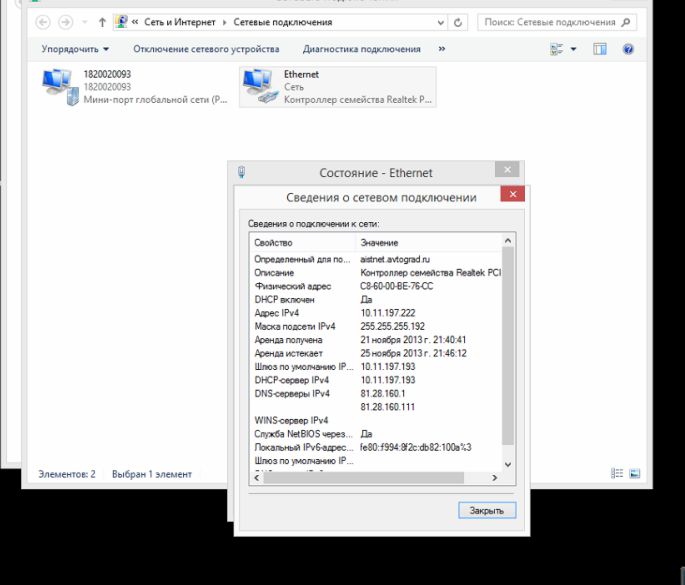This screenshot has width=685, height=585.
Task: Select the 'DHCP-сервер IPv4' row
Action: tap(376, 380)
